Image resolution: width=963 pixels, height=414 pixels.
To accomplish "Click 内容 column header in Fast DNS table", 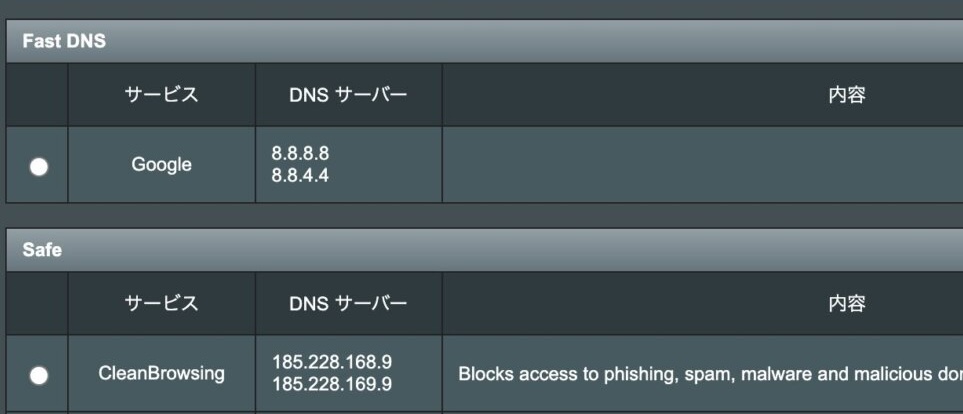I will (x=846, y=95).
